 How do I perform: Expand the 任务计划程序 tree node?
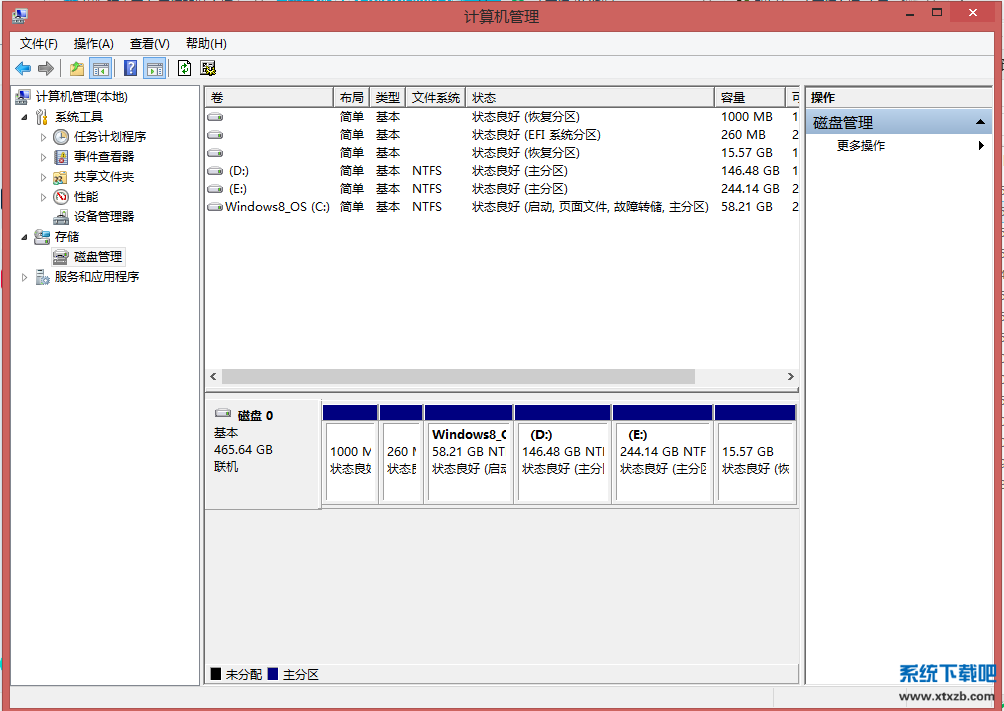click(43, 137)
